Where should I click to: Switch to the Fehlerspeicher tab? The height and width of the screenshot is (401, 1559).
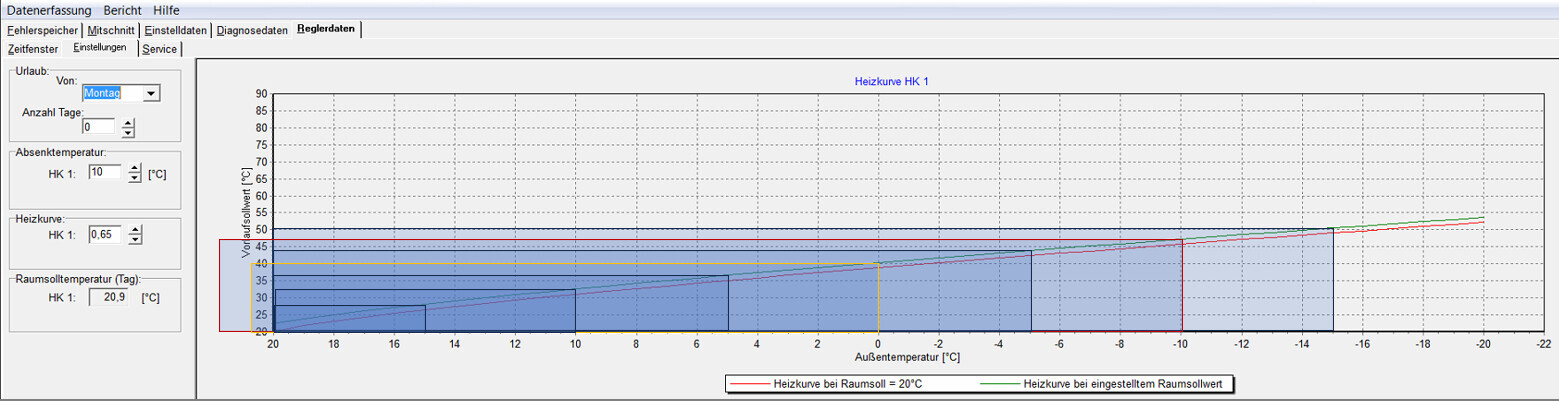42,30
